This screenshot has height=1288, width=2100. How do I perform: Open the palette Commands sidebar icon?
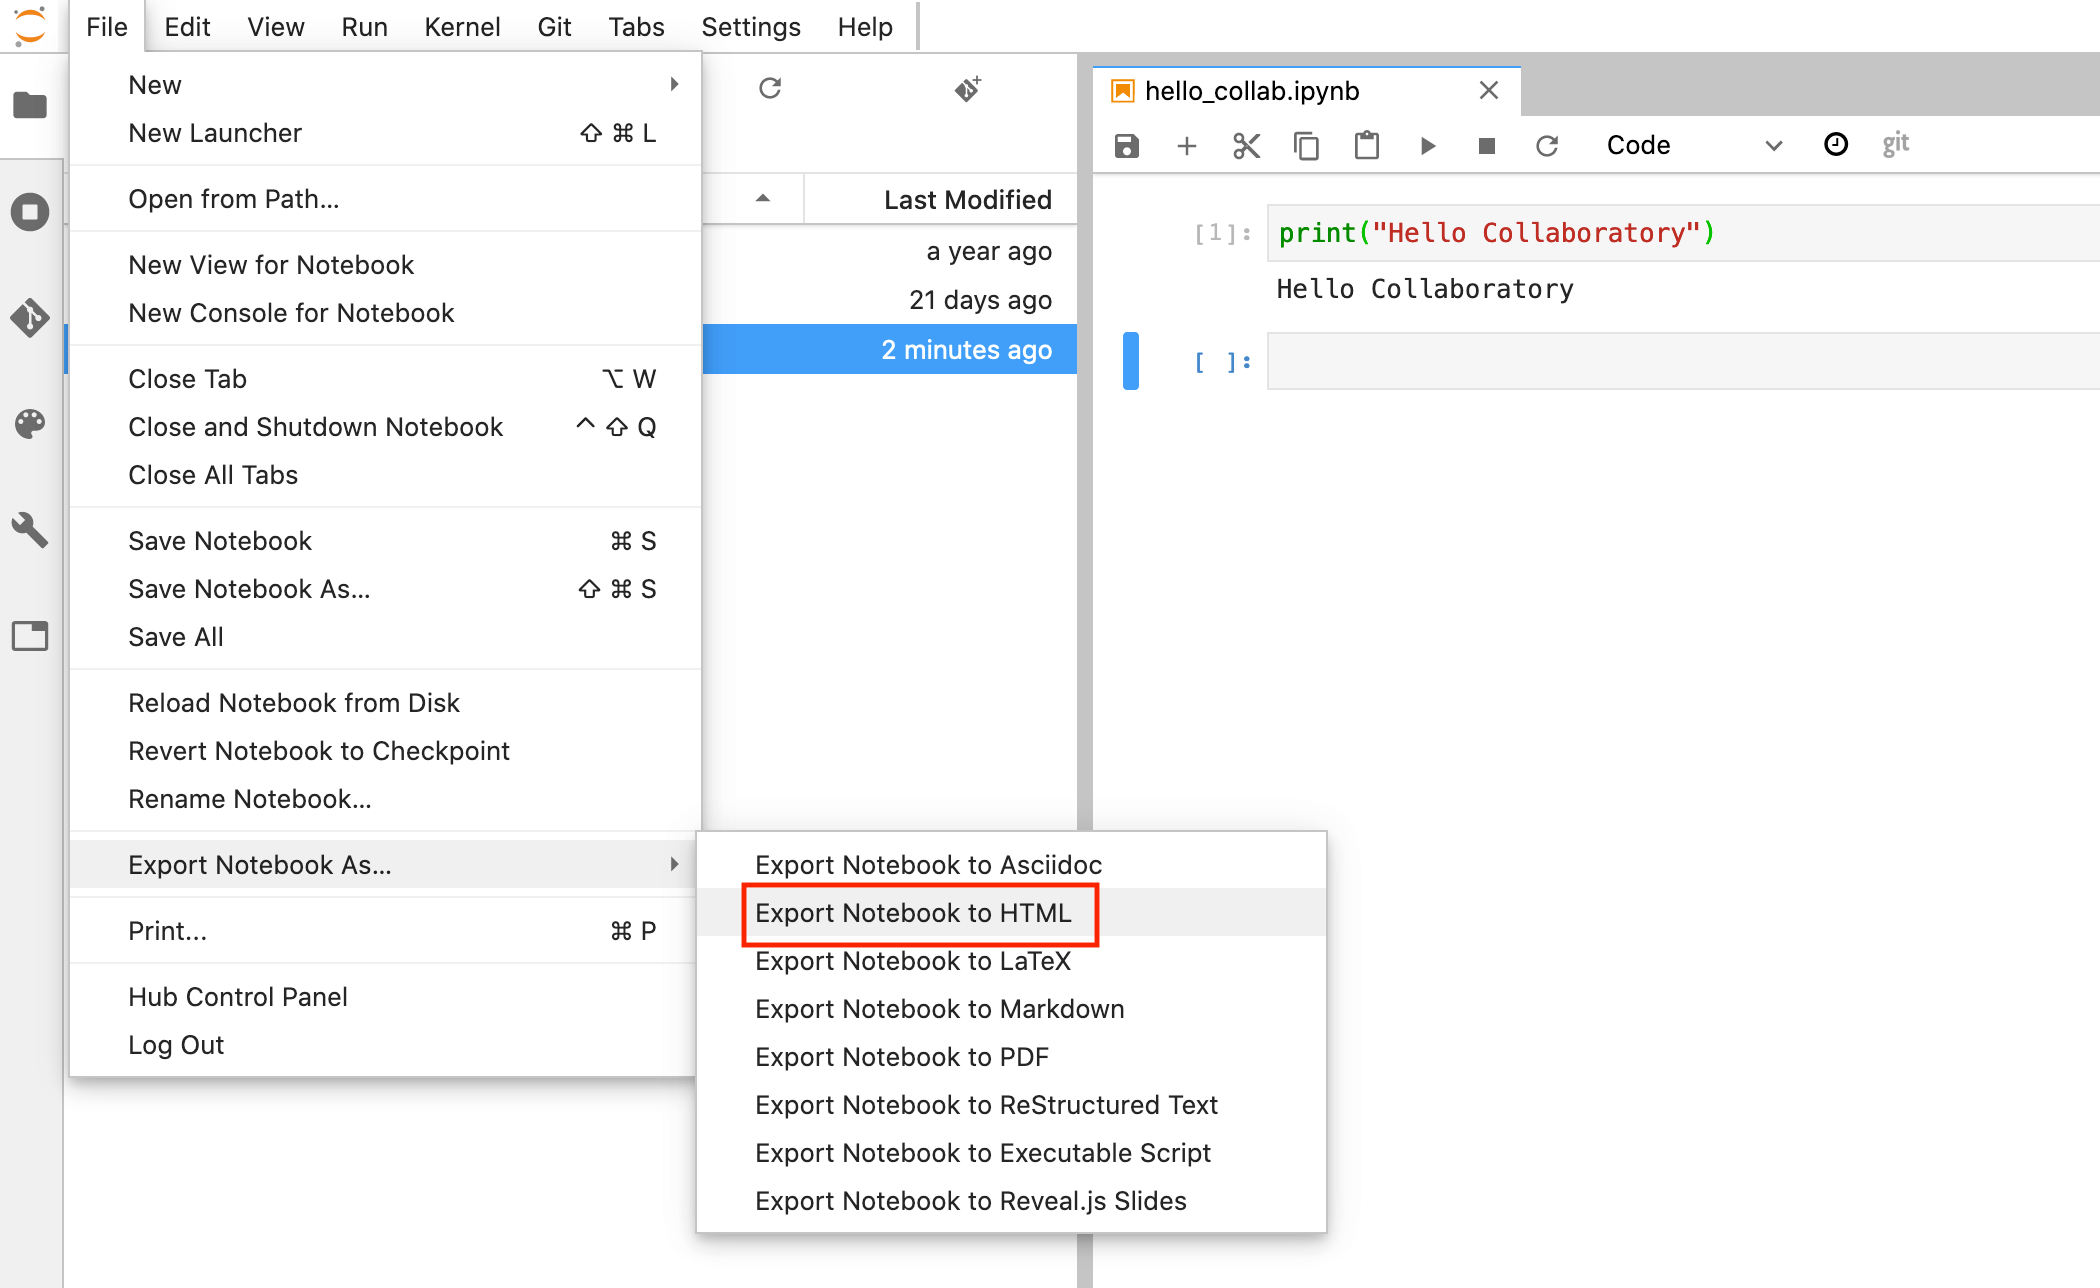(30, 424)
